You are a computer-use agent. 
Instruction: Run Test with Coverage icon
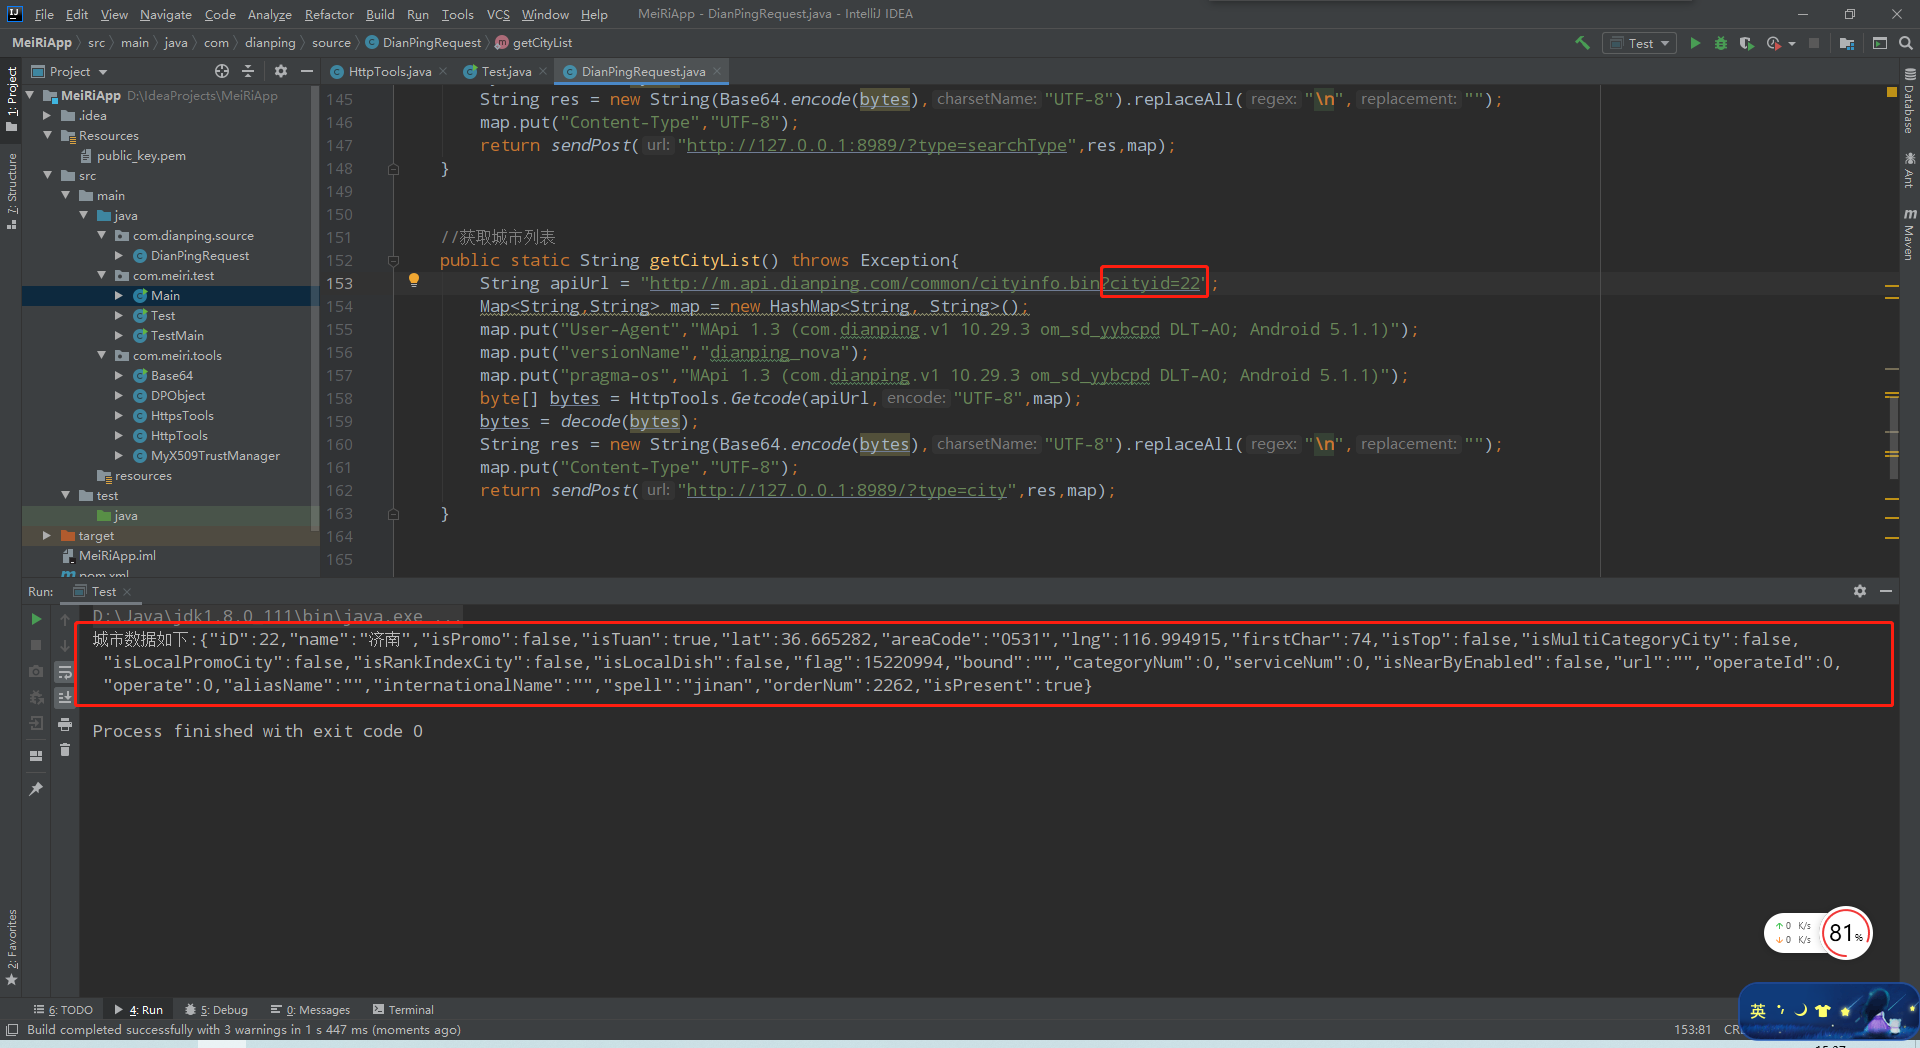coord(1746,43)
